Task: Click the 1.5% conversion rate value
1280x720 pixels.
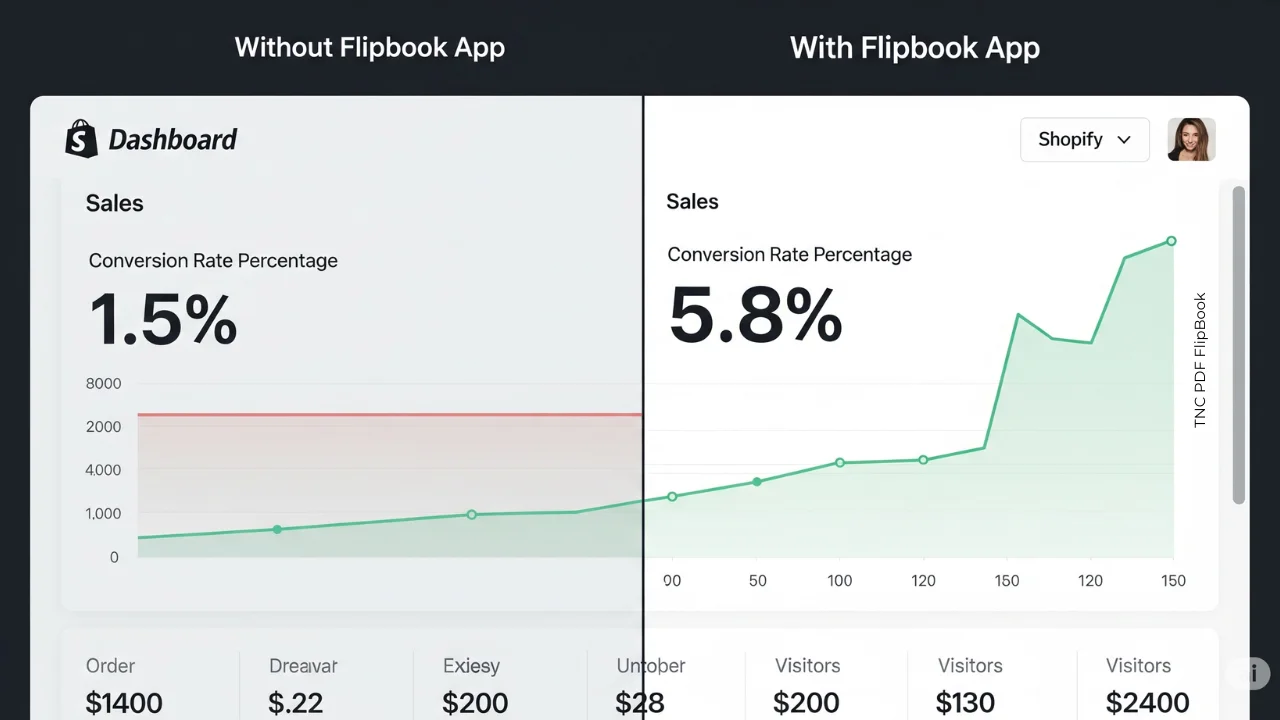Action: [163, 320]
